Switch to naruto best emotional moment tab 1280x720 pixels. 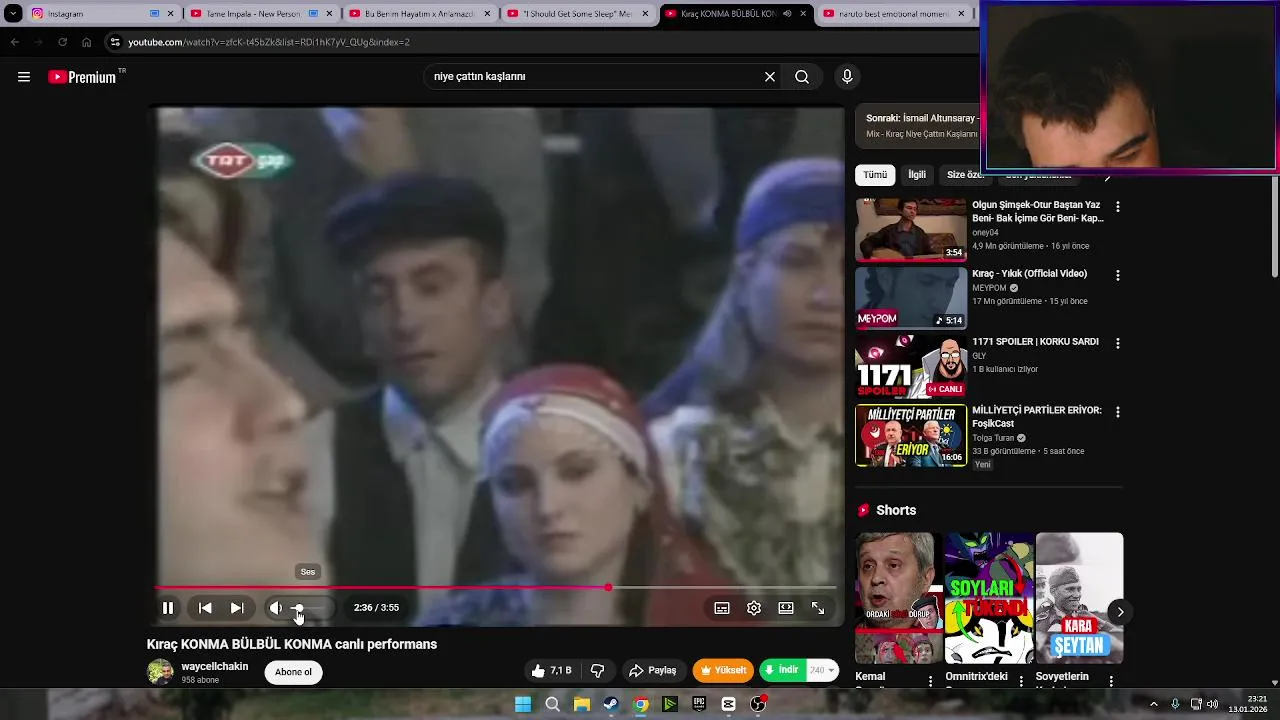coord(893,14)
